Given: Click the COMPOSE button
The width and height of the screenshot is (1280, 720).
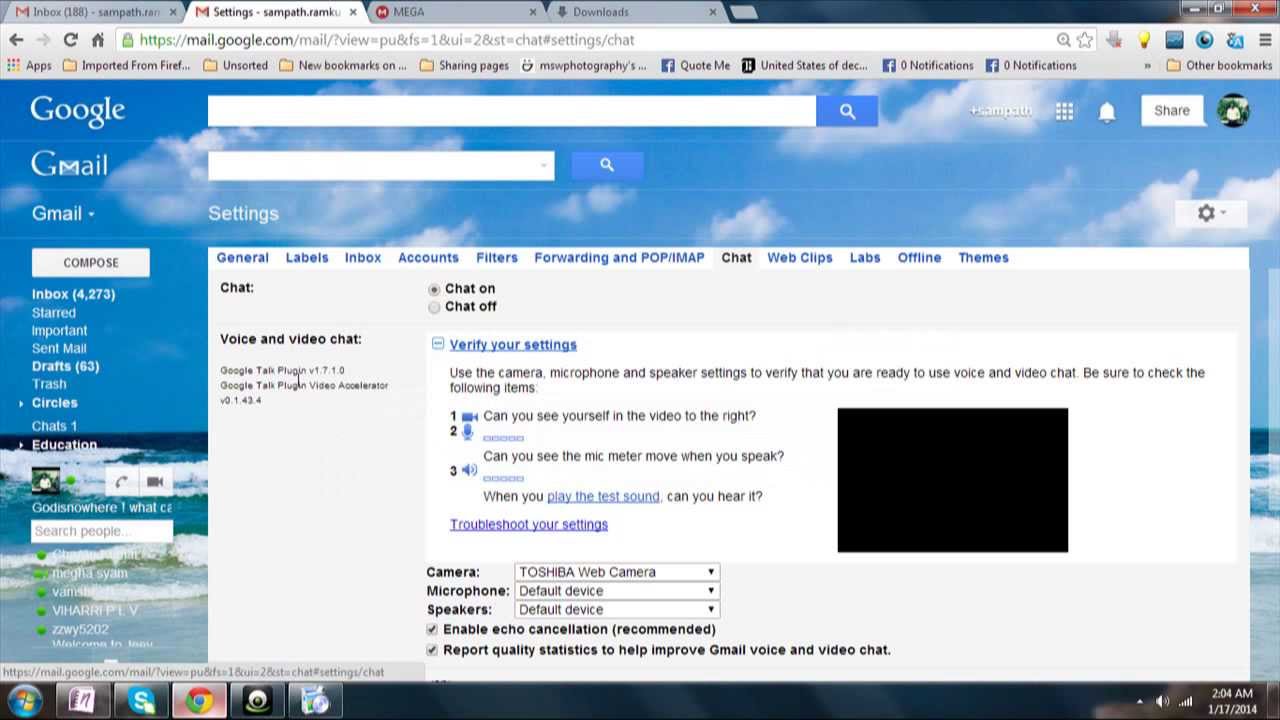Looking at the screenshot, I should point(91,263).
